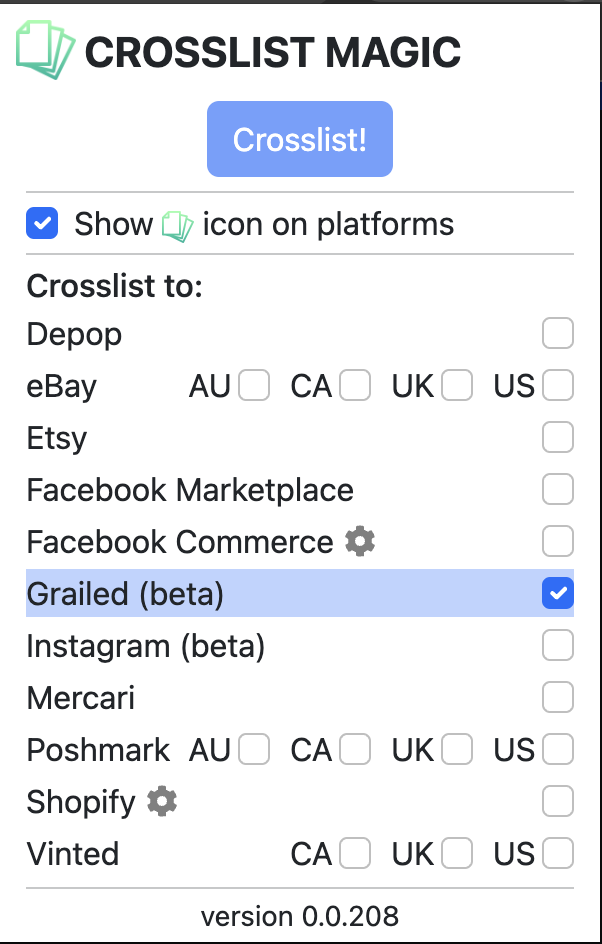Click the Crosslist Magic logo icon
The image size is (602, 944).
(45, 48)
